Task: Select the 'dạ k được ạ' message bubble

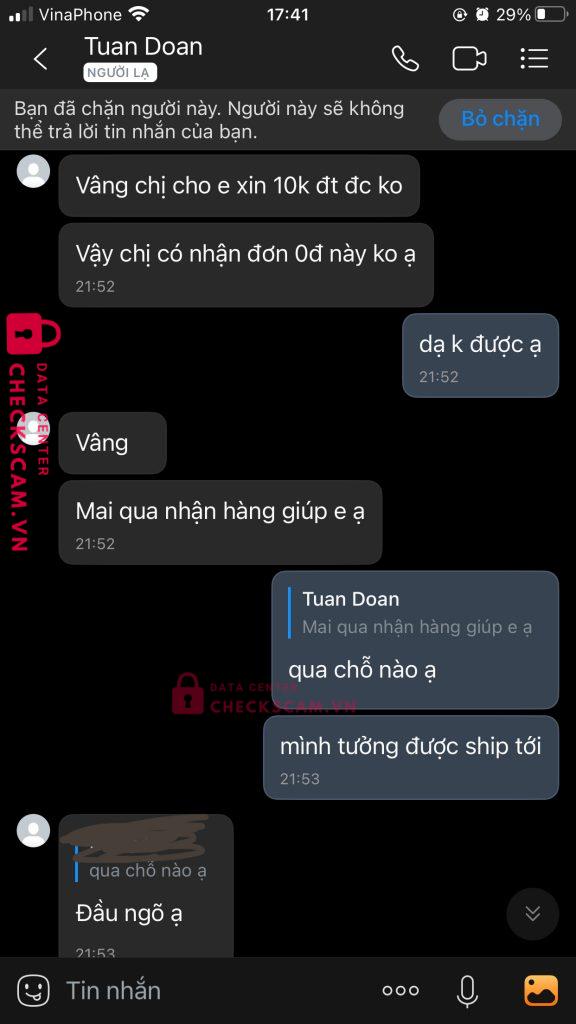Action: click(x=480, y=355)
